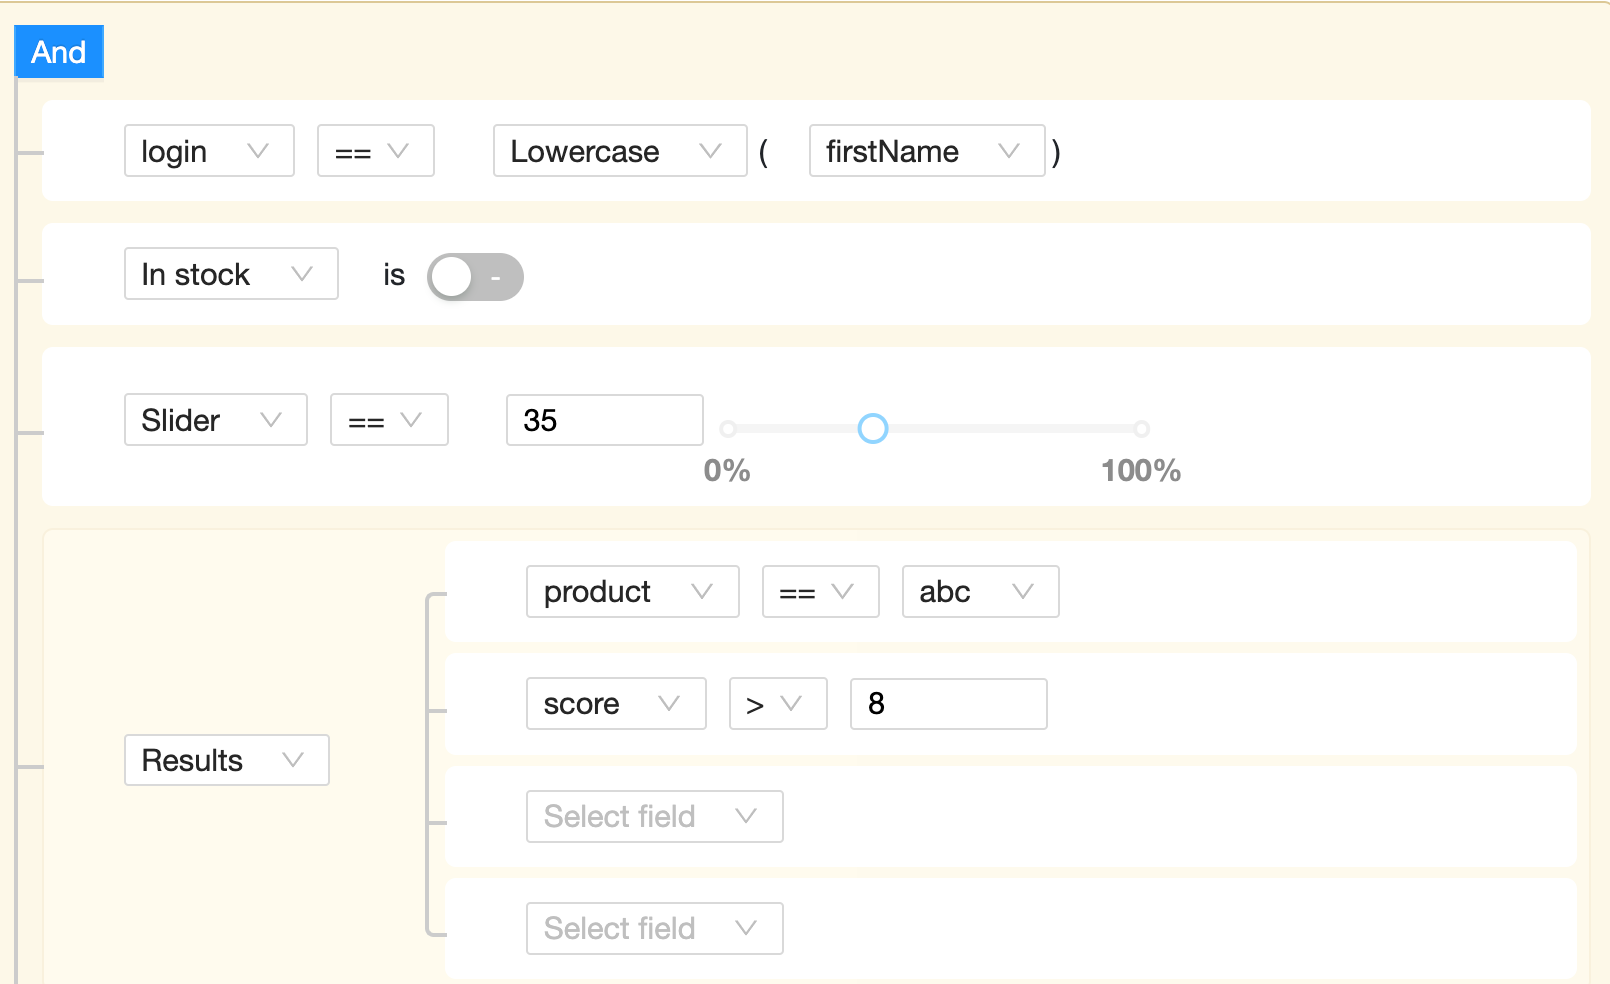Image resolution: width=1610 pixels, height=984 pixels.
Task: Open the first empty Select field dropdown
Action: coord(654,816)
